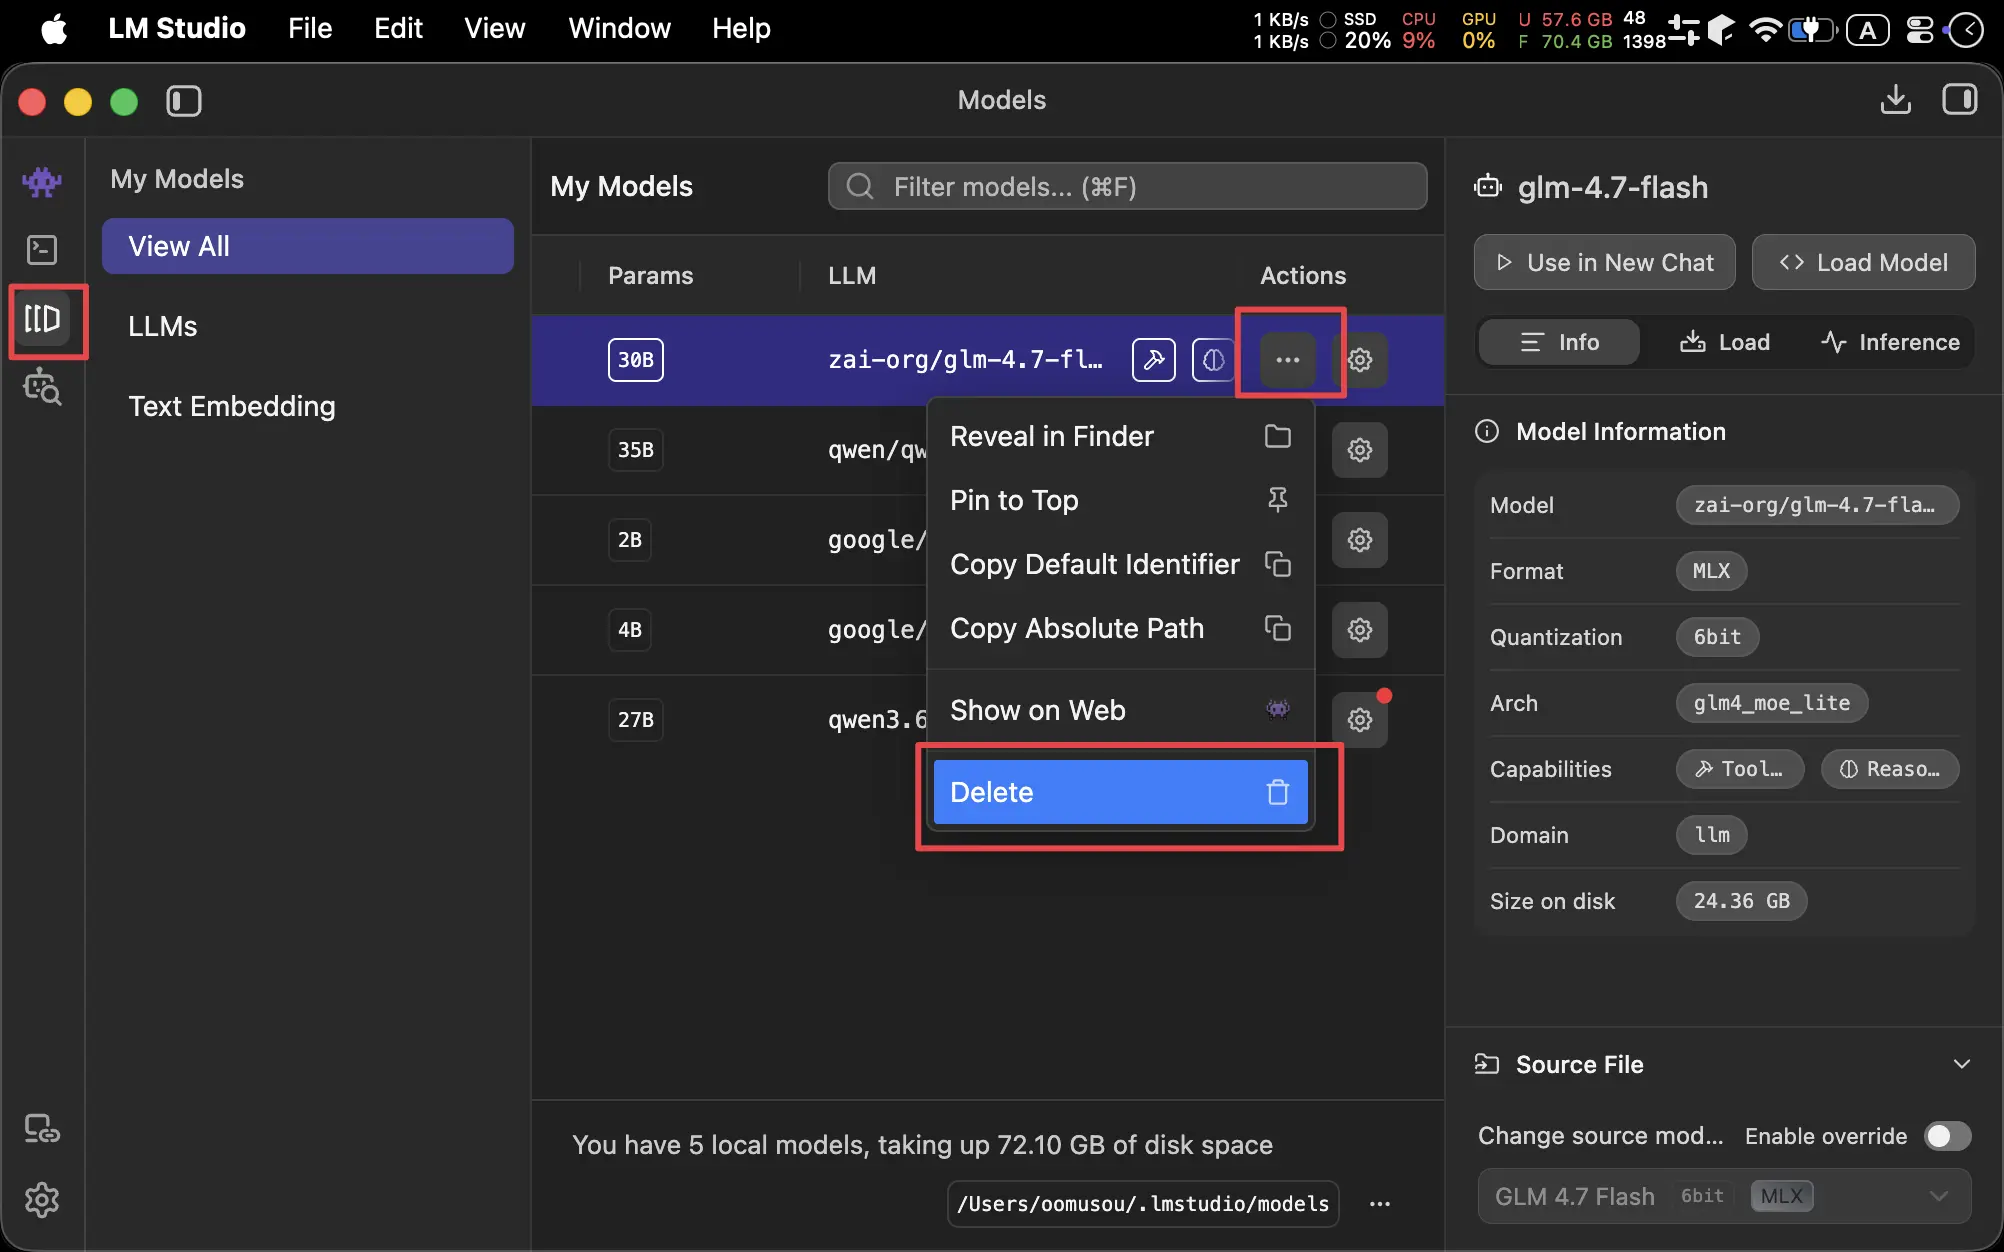Click the models directory path button

1143,1204
